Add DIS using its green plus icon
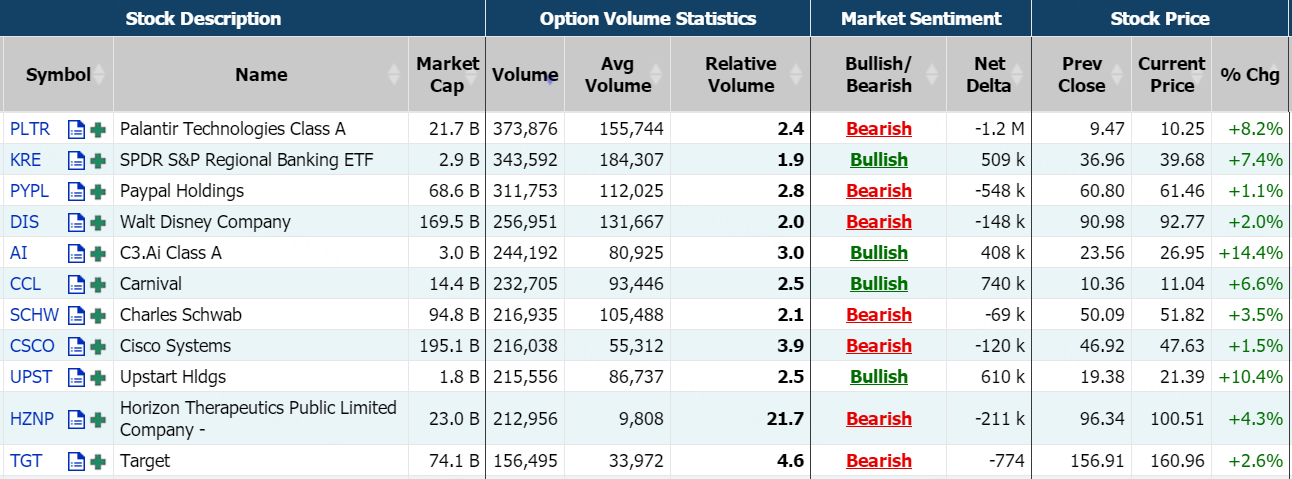Viewport: 1292px width, 479px height. 98,222
